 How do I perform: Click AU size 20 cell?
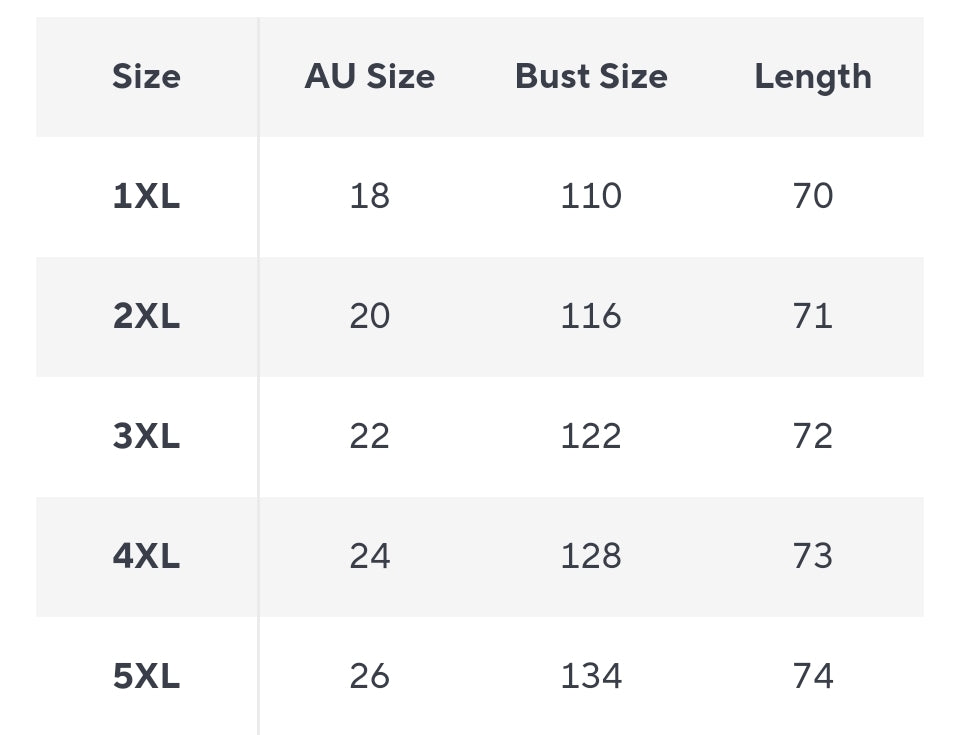pos(369,316)
